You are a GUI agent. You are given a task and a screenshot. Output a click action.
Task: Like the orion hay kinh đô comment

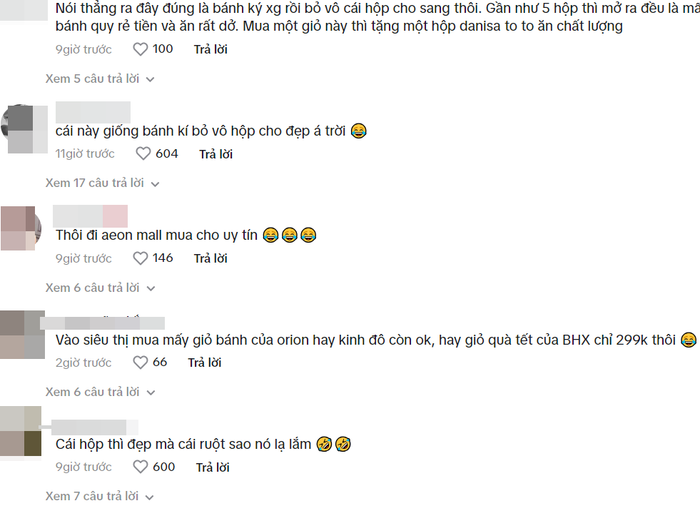click(140, 362)
